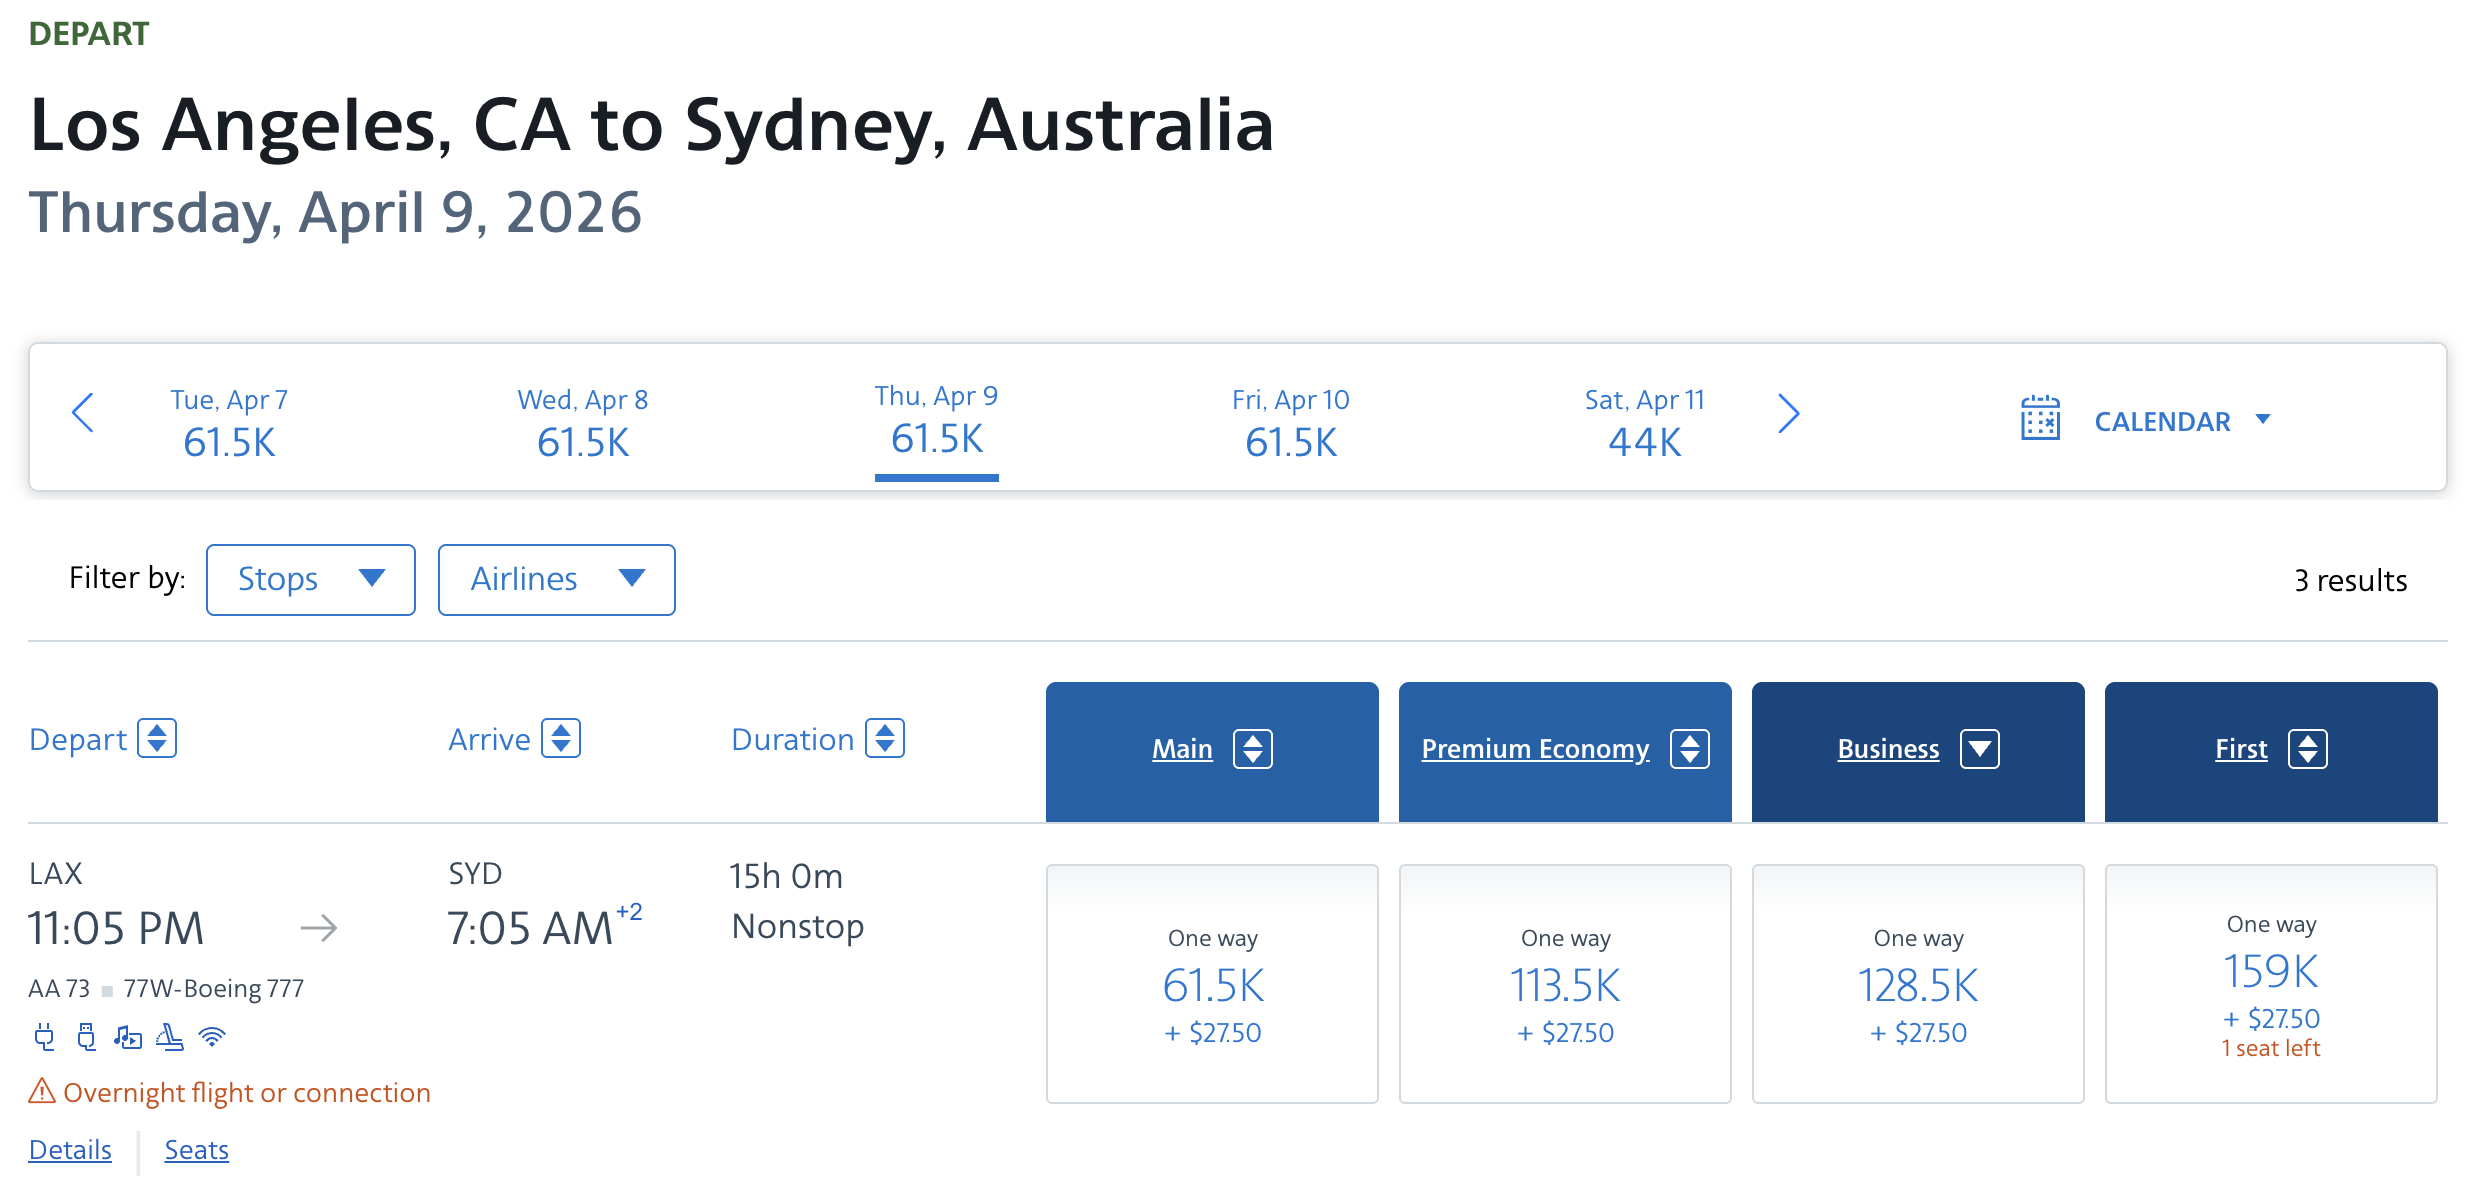Select Tue, Apr 7 date tab
Image resolution: width=2474 pixels, height=1182 pixels.
pos(229,424)
